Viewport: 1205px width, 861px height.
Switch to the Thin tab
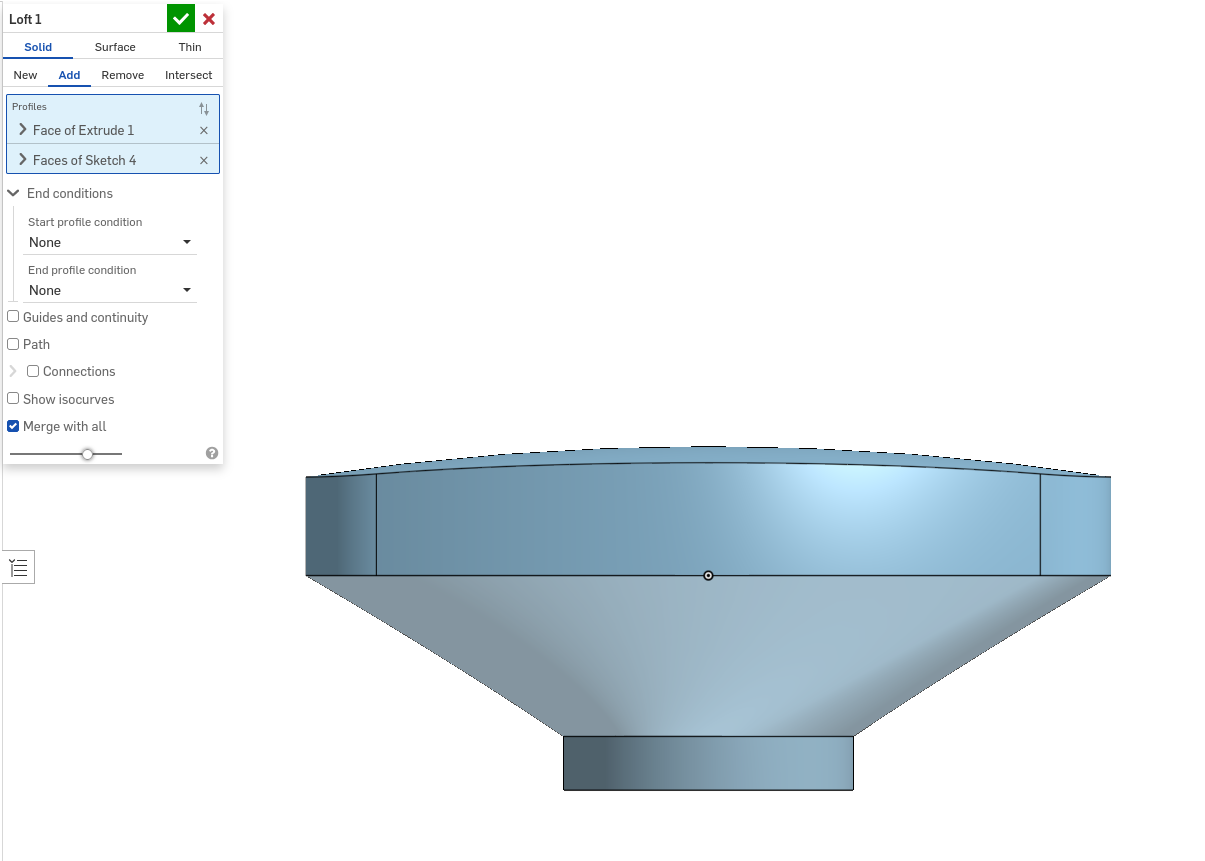coord(190,47)
